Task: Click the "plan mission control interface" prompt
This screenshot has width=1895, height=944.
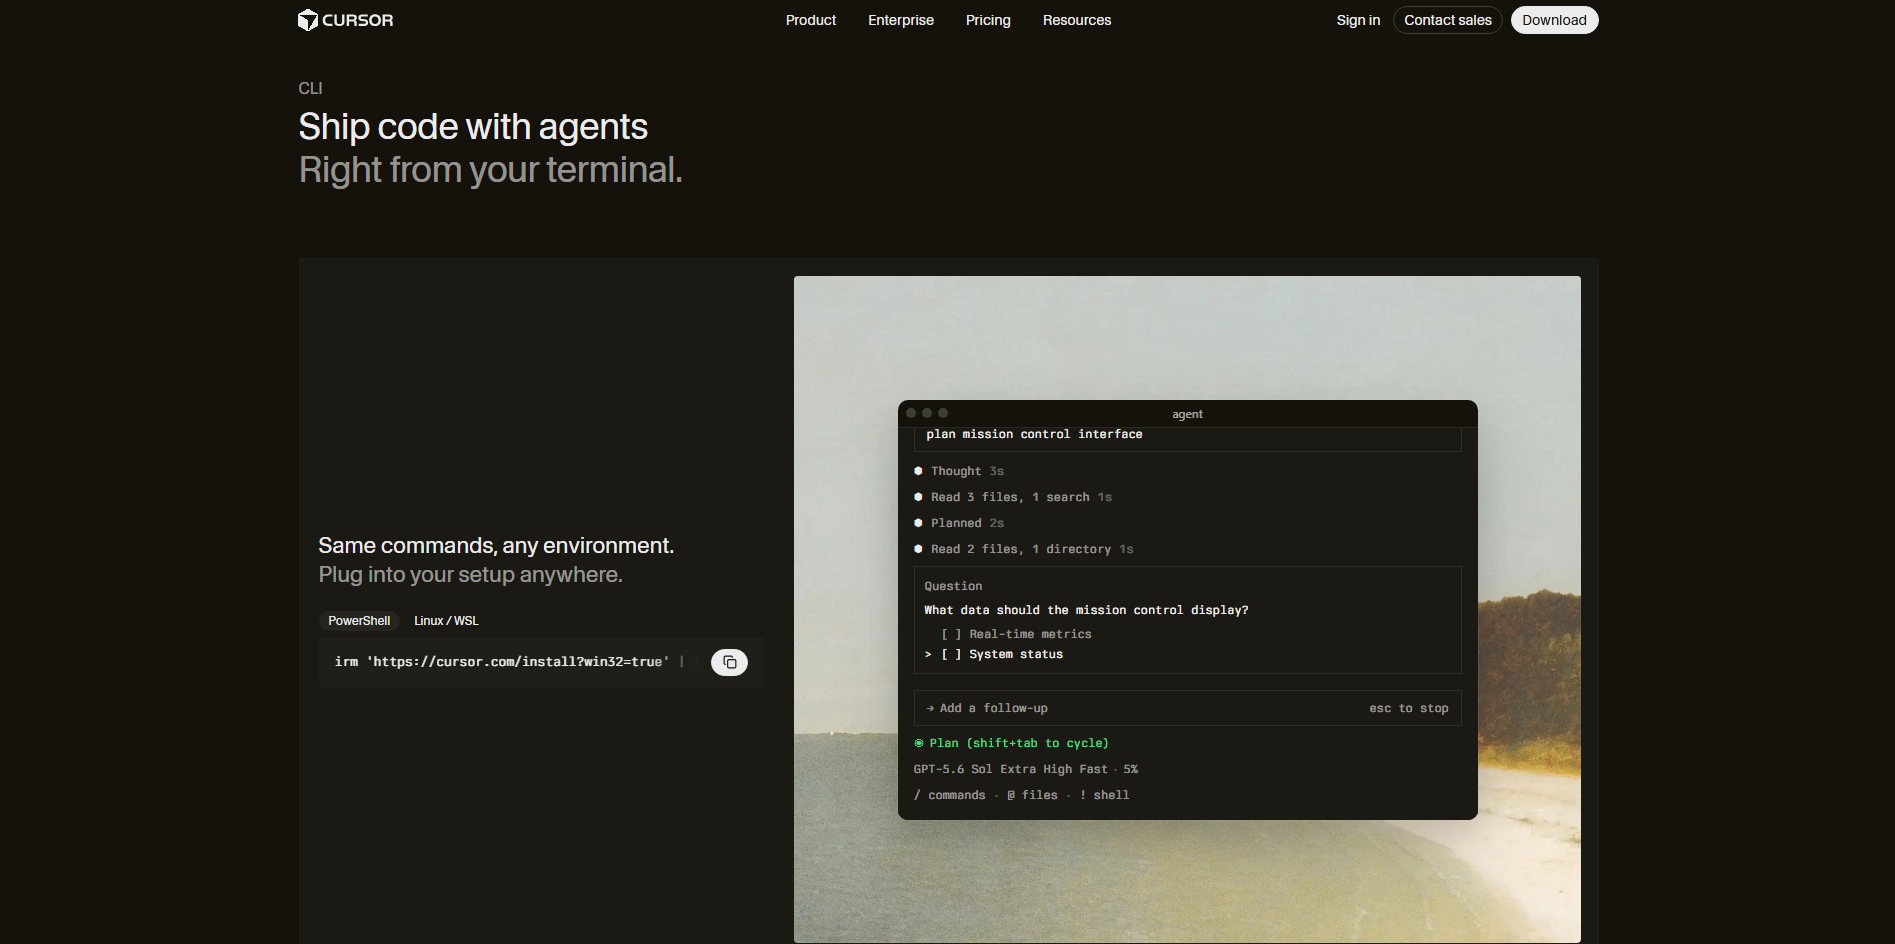Action: pos(1034,434)
